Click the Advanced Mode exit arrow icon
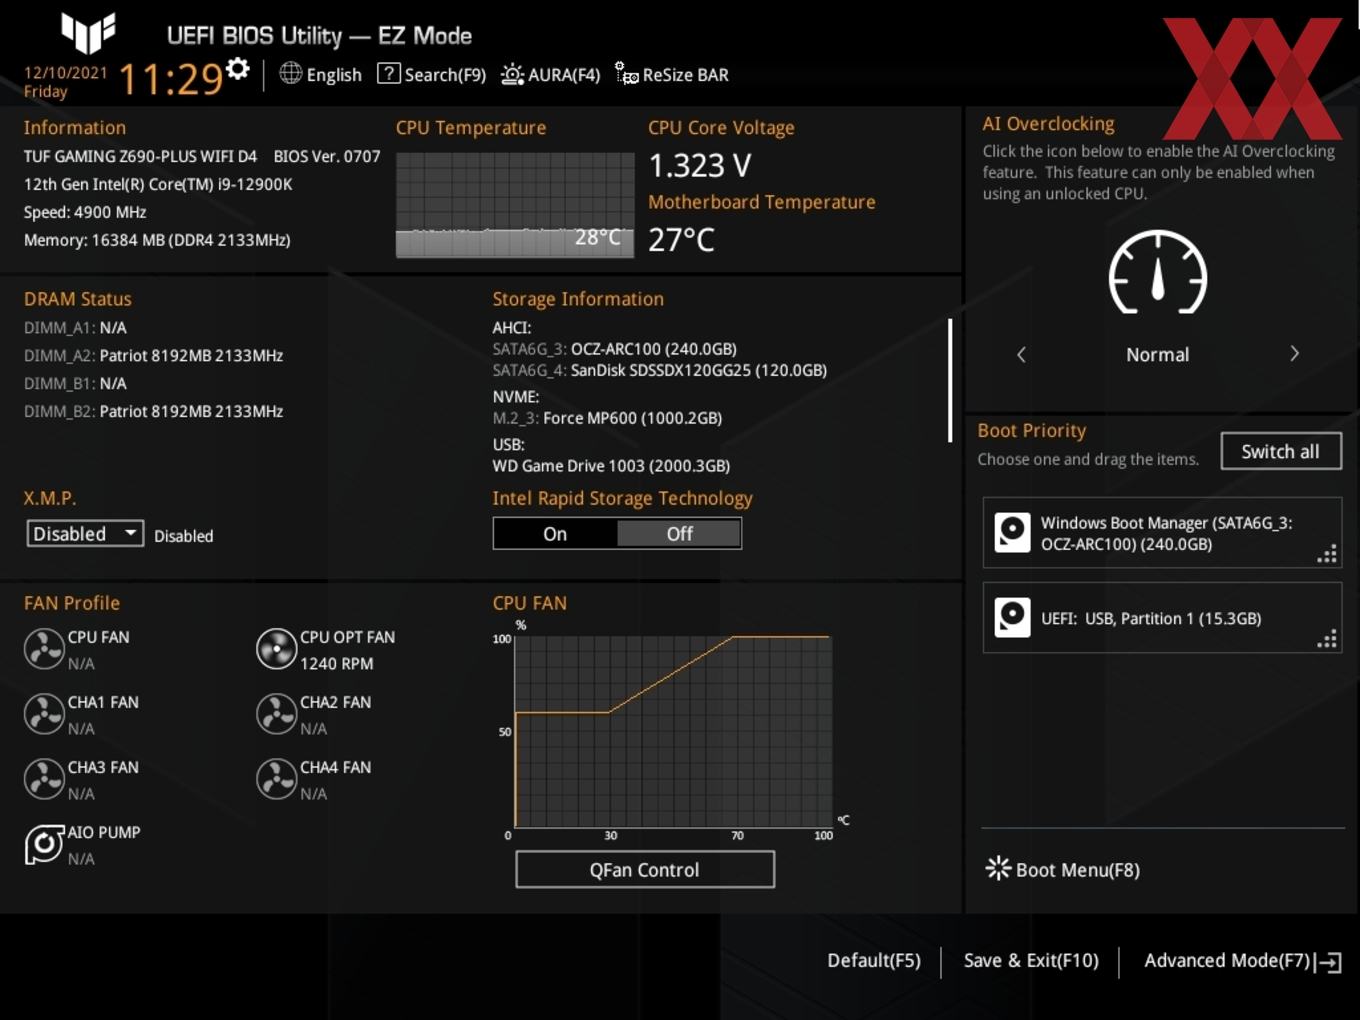The width and height of the screenshot is (1360, 1020). [1329, 962]
